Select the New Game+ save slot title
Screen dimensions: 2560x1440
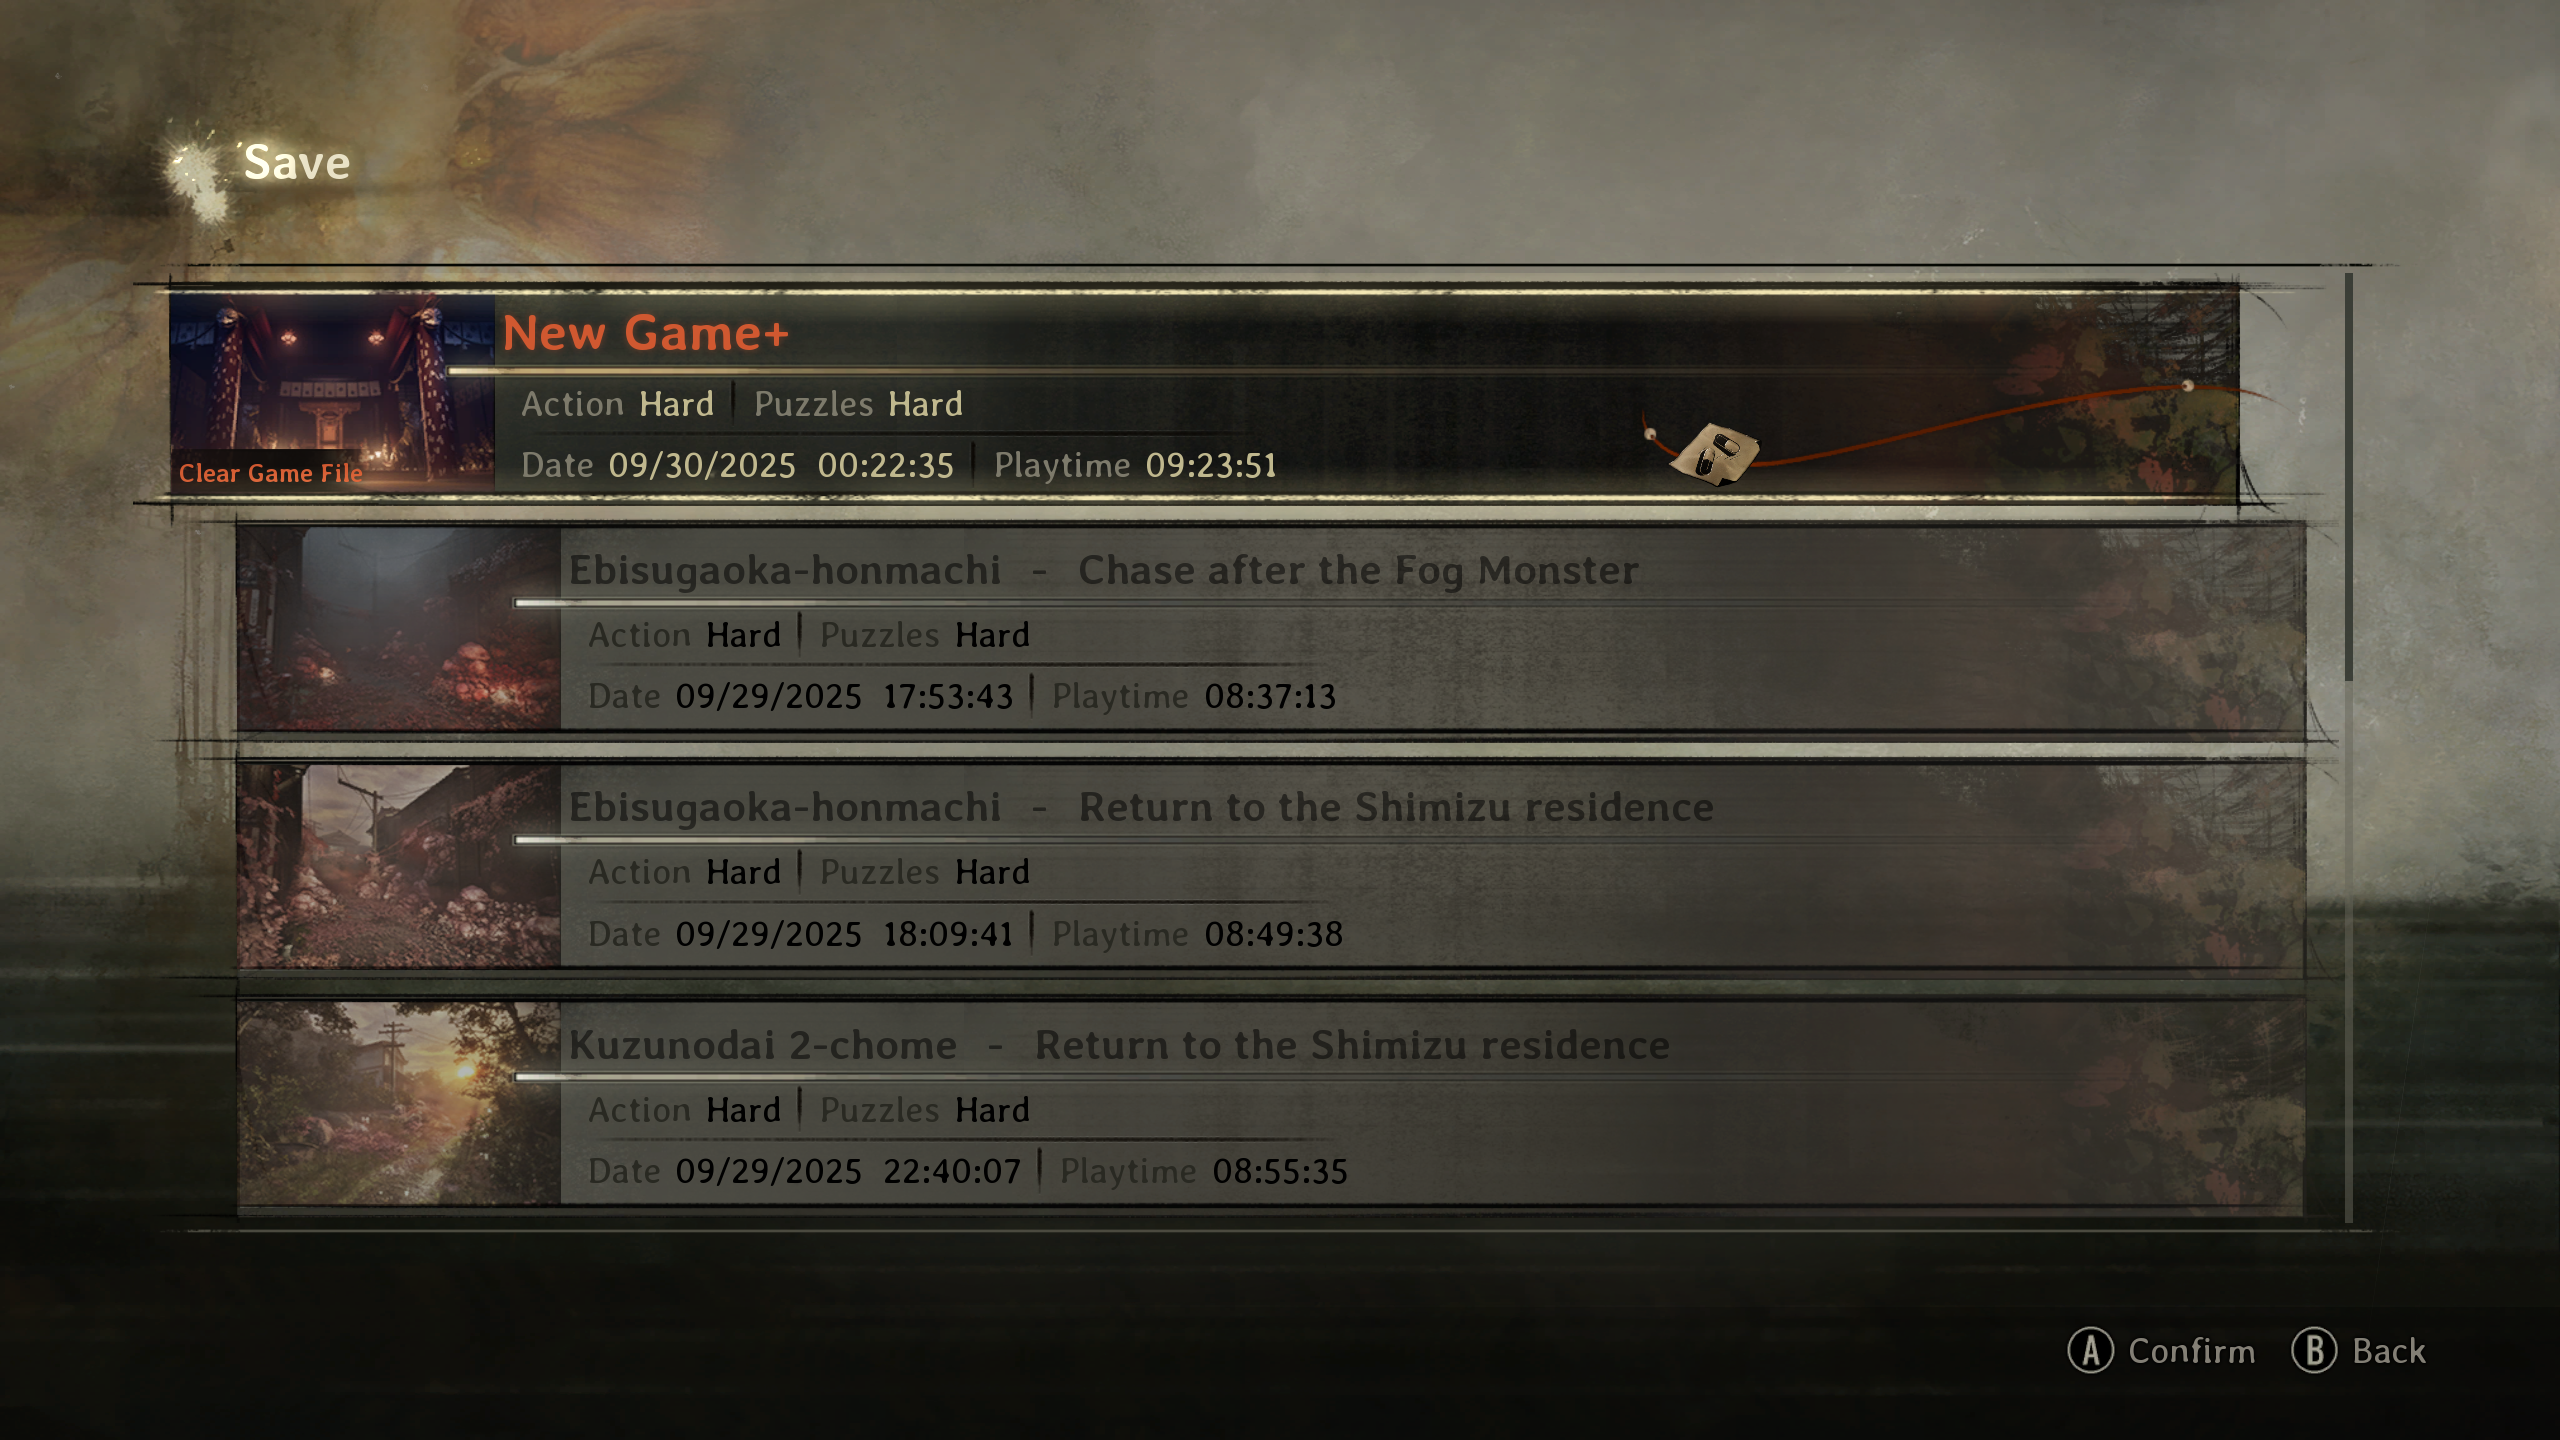pos(646,333)
